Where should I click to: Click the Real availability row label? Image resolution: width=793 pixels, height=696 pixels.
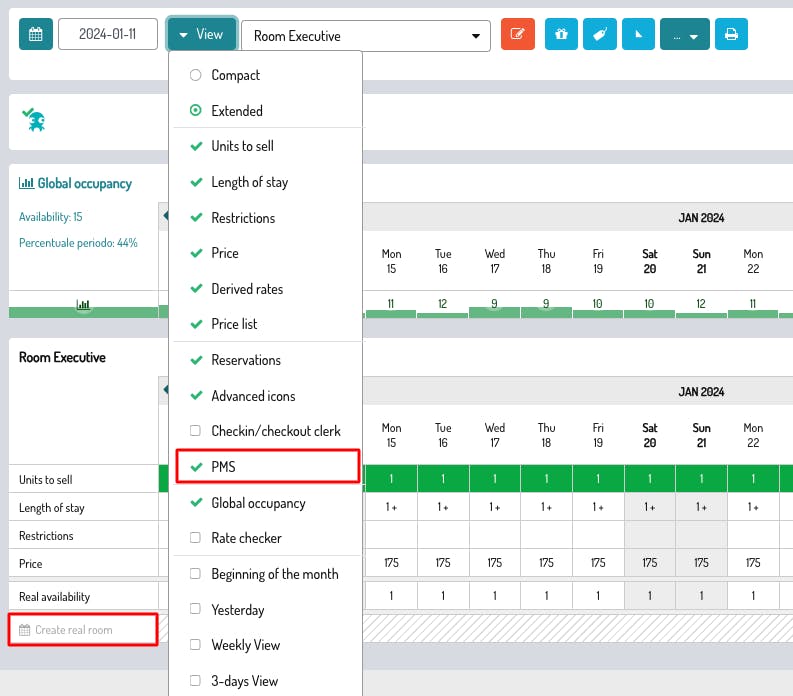[x=54, y=597]
